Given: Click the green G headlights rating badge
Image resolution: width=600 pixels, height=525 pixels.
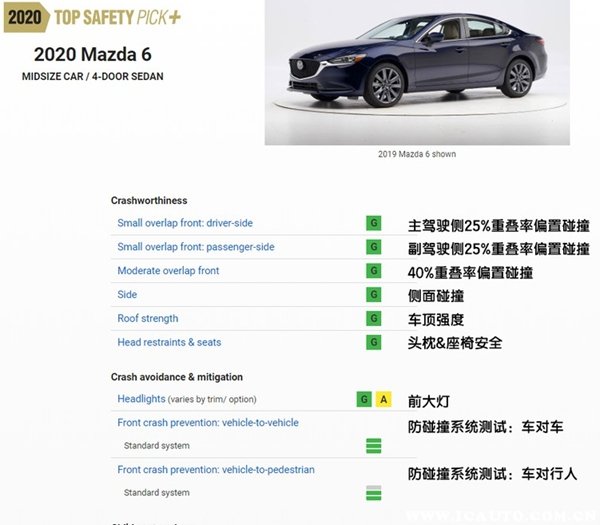Looking at the screenshot, I should pos(364,399).
